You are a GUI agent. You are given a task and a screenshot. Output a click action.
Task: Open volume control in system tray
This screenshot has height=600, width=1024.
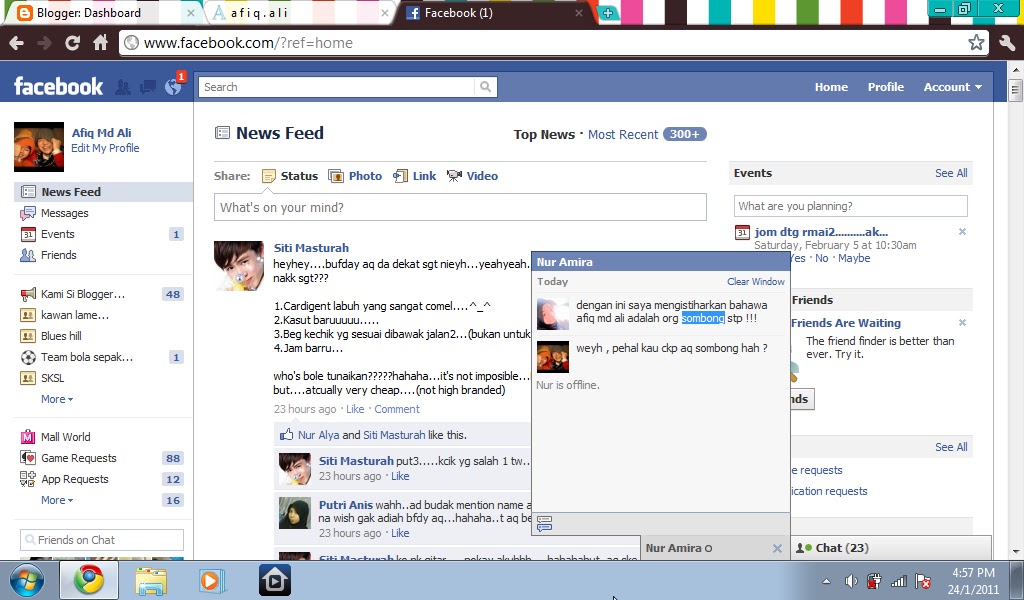pyautogui.click(x=851, y=580)
